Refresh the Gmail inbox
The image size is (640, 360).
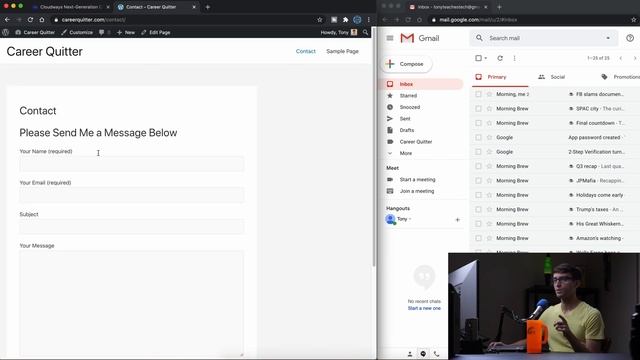[500, 58]
